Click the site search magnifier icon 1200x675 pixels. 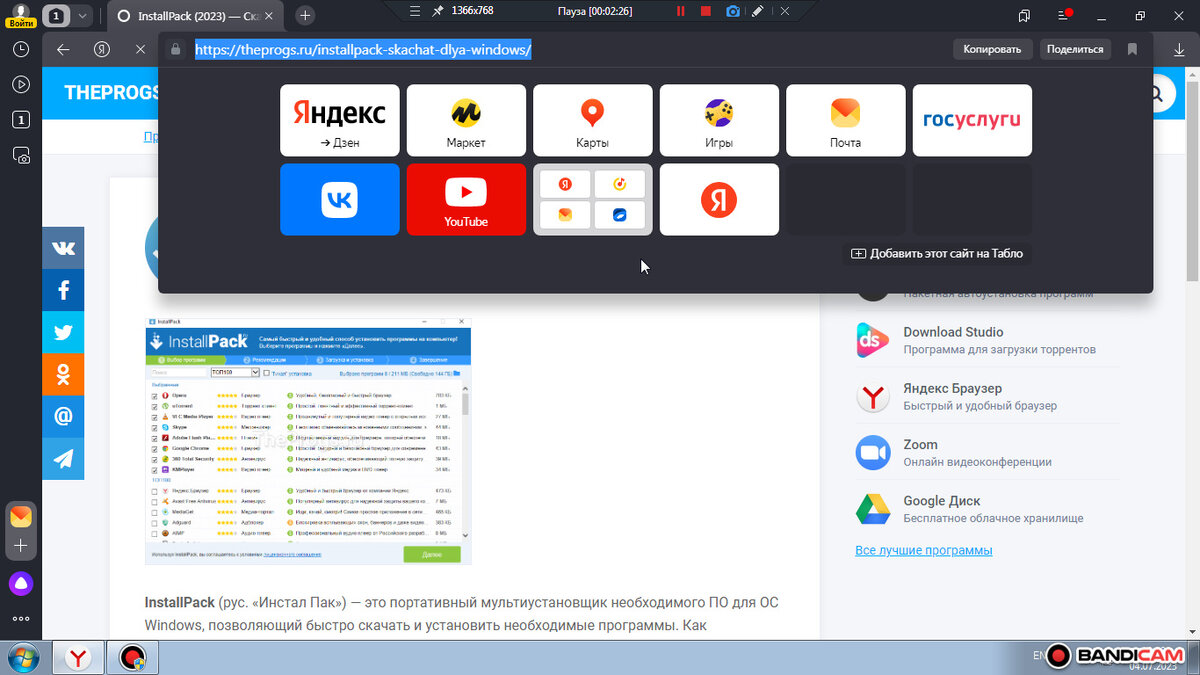pyautogui.click(x=1156, y=94)
